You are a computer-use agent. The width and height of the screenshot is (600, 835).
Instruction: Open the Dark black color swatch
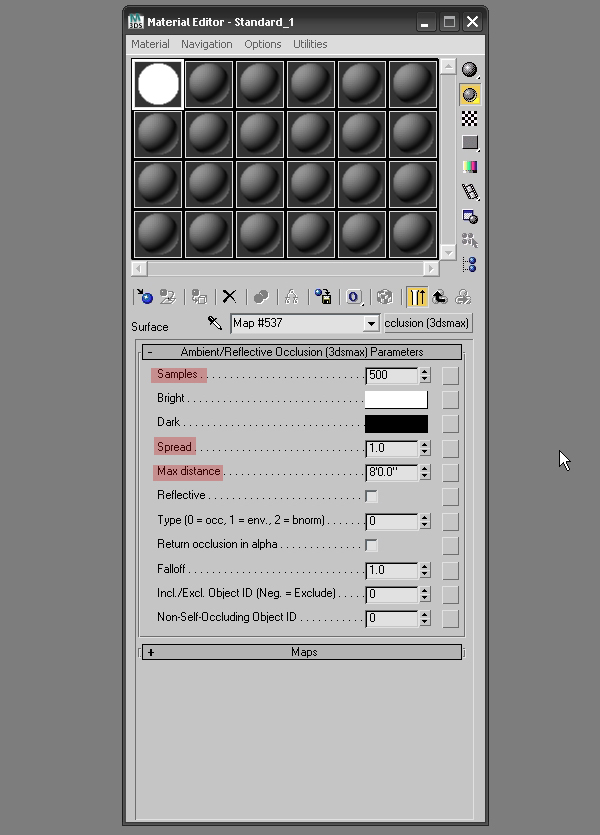396,423
